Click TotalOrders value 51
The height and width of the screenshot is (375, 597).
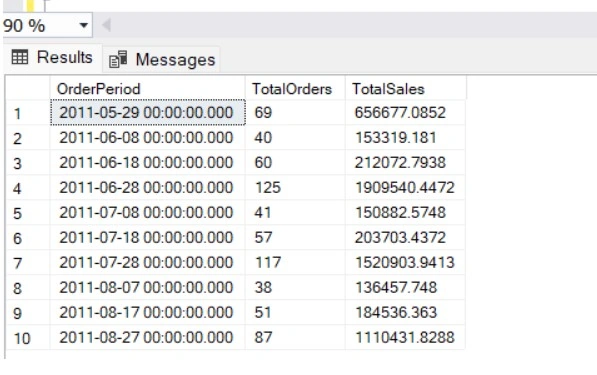click(295, 313)
